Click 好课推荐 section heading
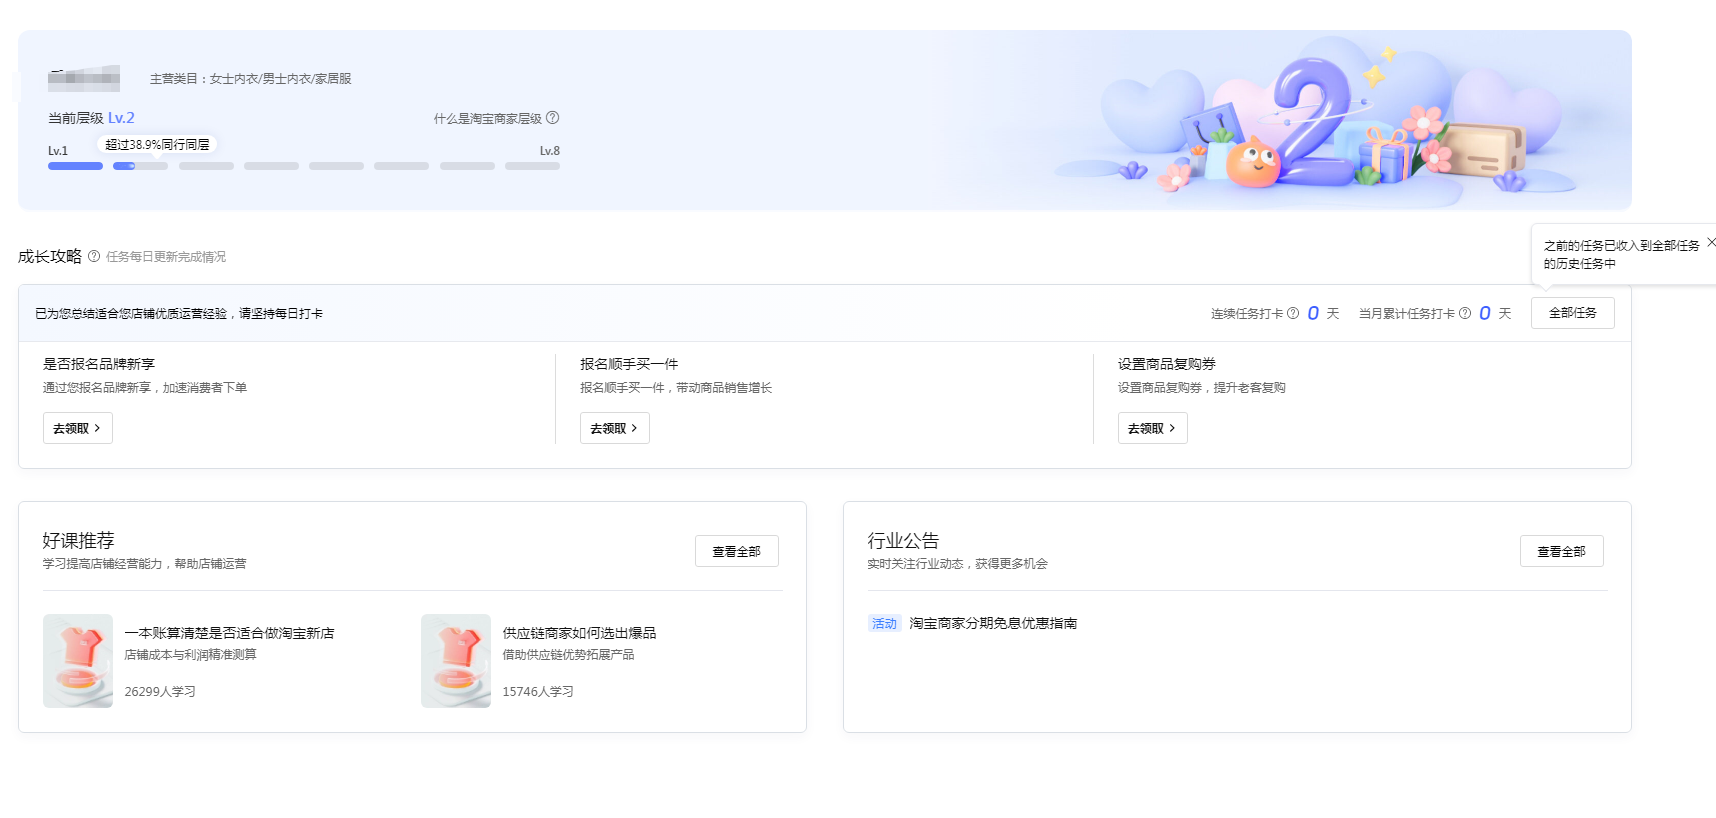This screenshot has height=818, width=1716. pos(78,540)
